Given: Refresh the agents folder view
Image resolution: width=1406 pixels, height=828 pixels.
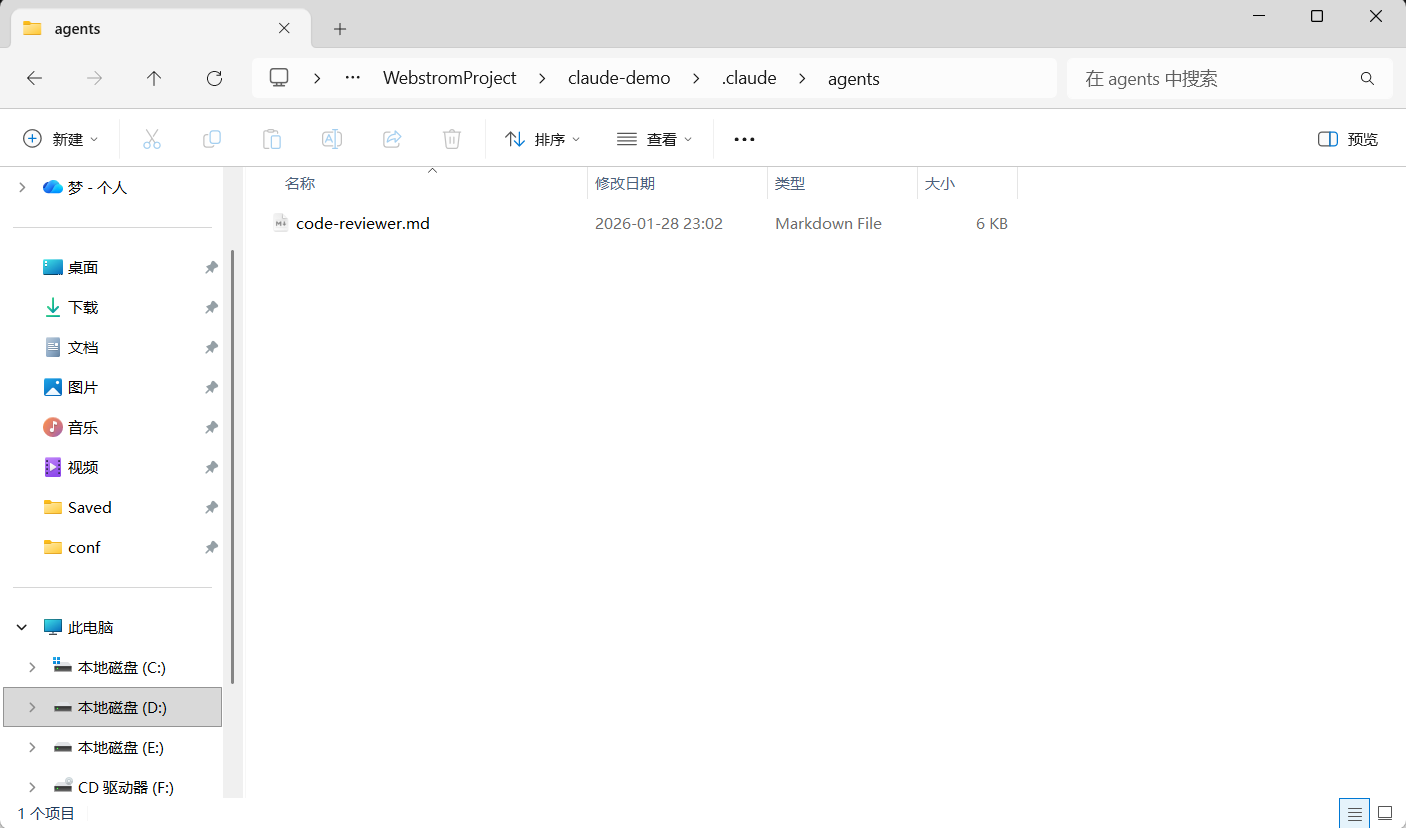Looking at the screenshot, I should [214, 78].
